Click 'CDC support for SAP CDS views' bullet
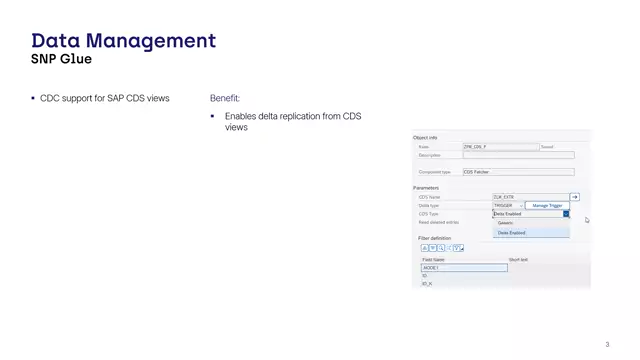 (104, 98)
